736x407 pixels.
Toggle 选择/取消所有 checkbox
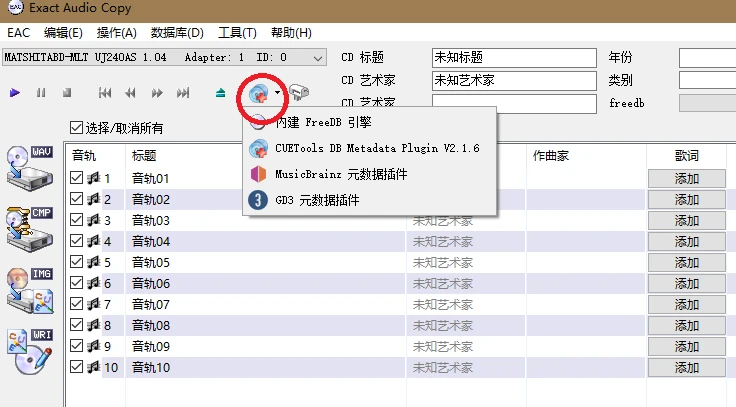76,127
